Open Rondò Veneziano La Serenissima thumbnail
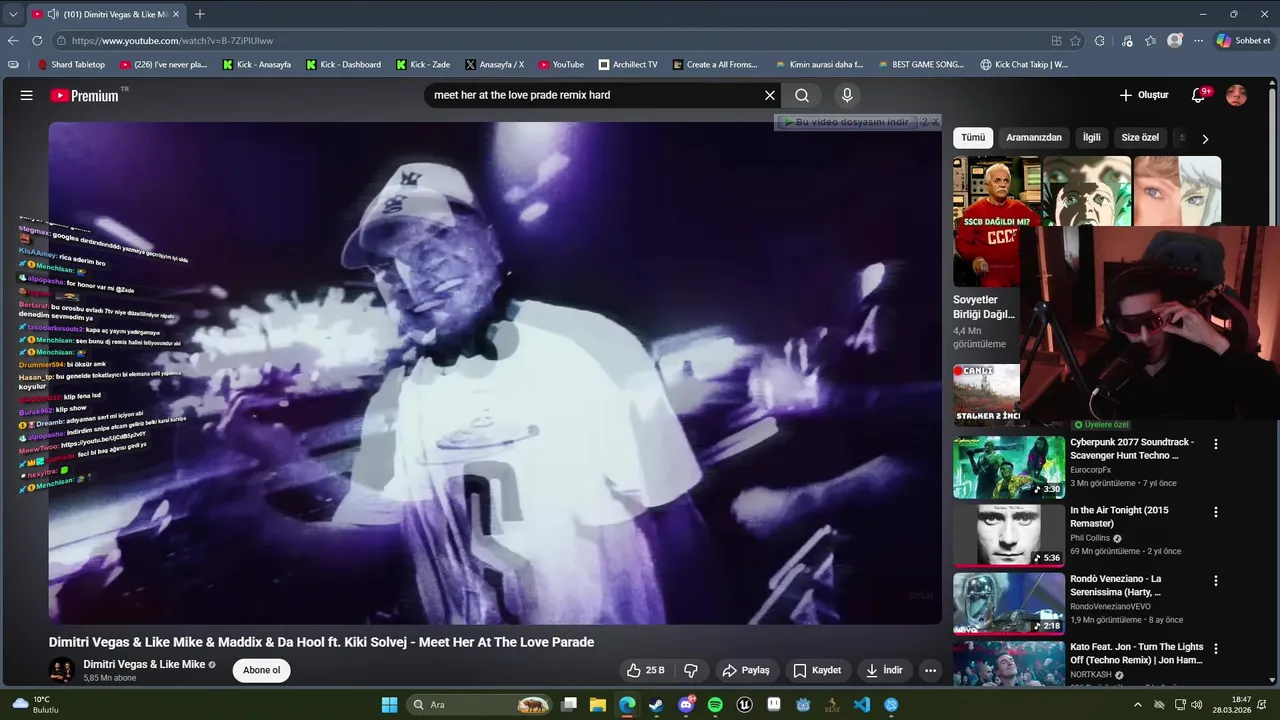This screenshot has height=720, width=1280. (x=1008, y=603)
